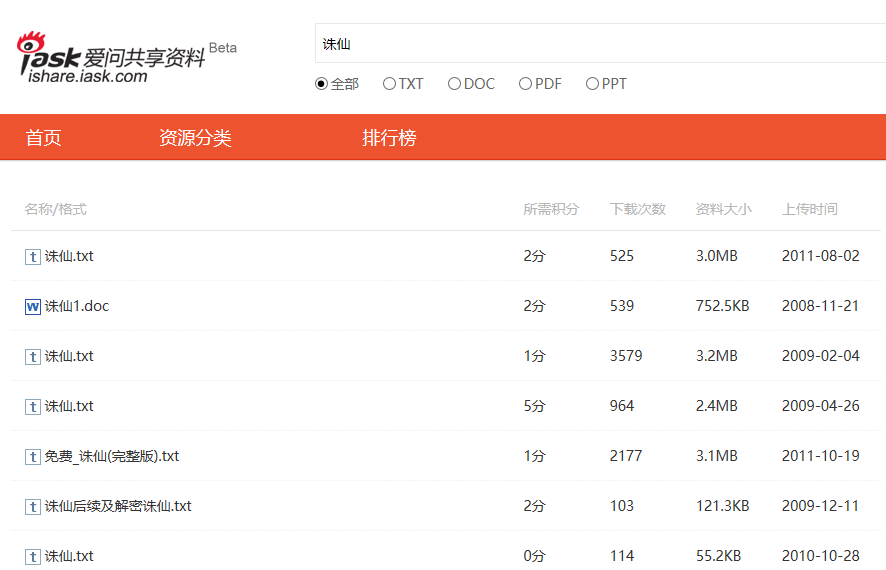Open 诛仙.txt uploaded 2011-08-02
The height and width of the screenshot is (570, 886).
(69, 256)
